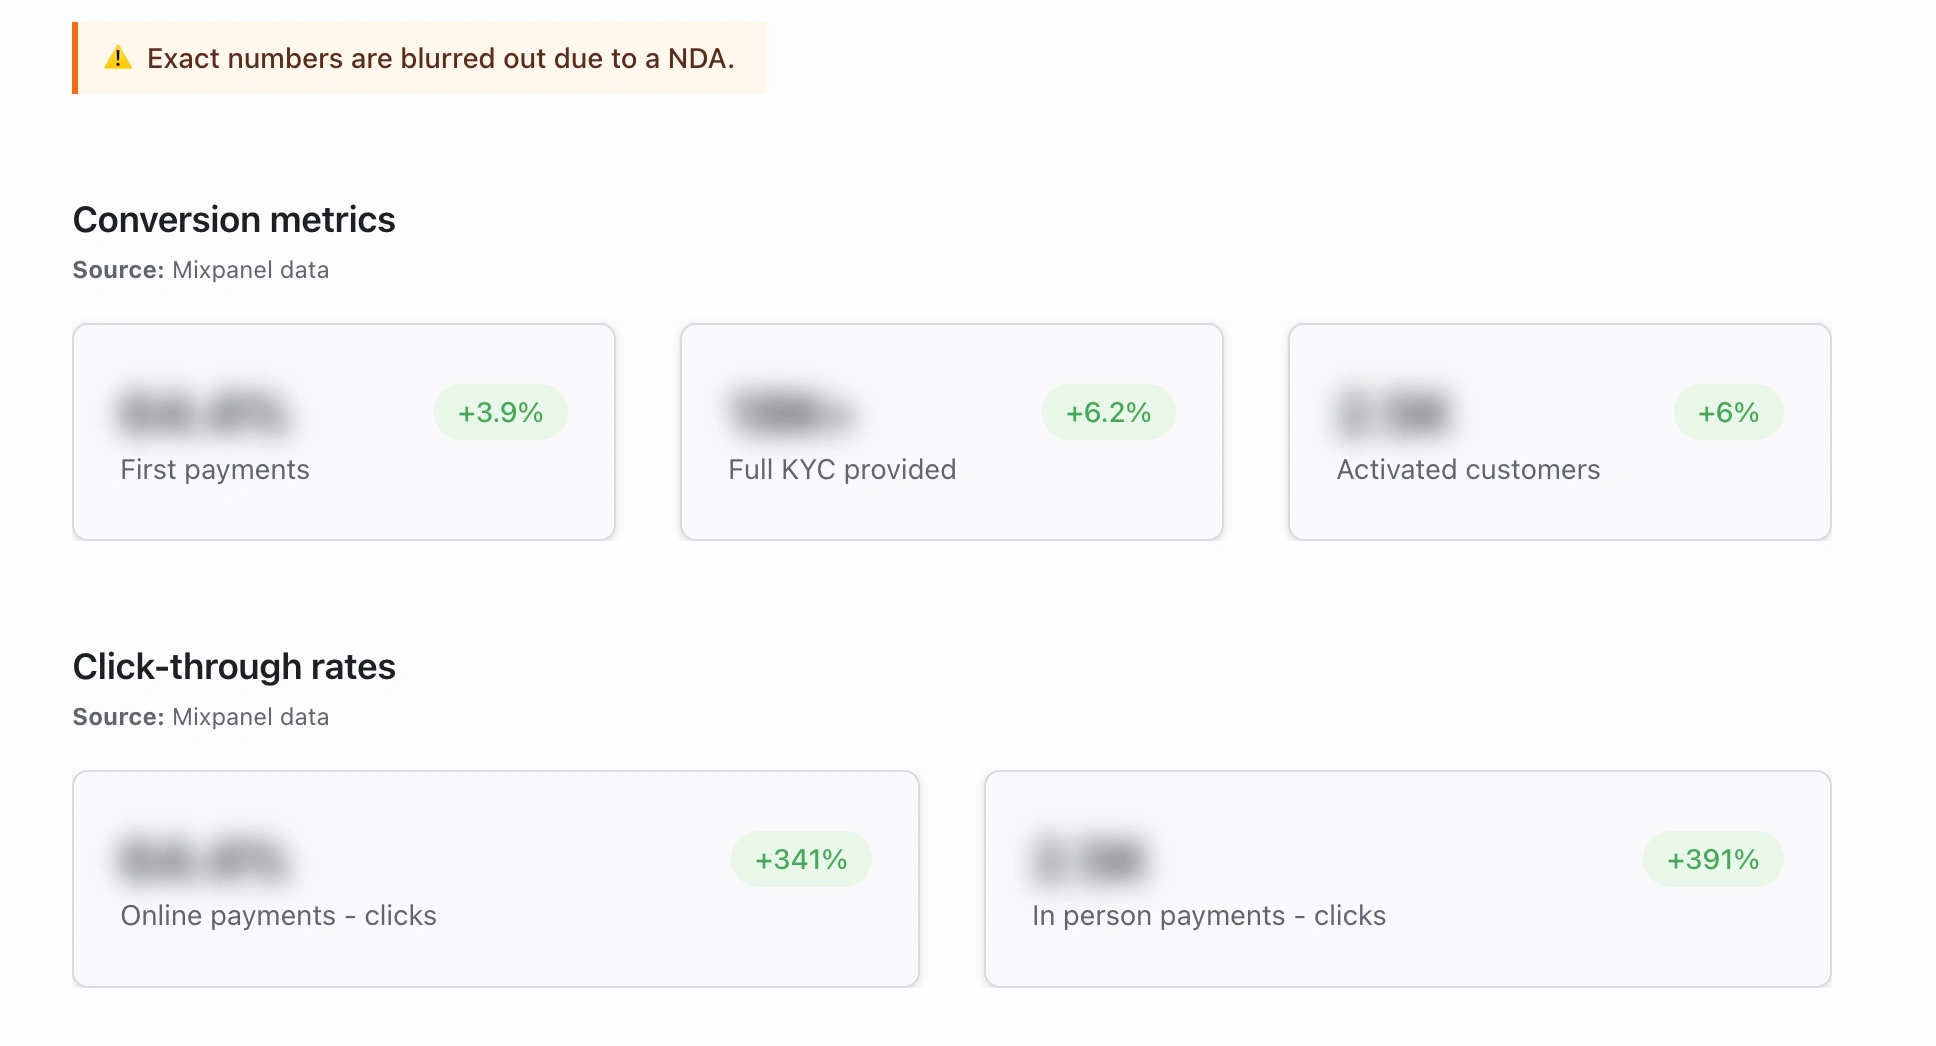This screenshot has height=1046, width=1936.
Task: Click the Activated customers label
Action: tap(1468, 470)
